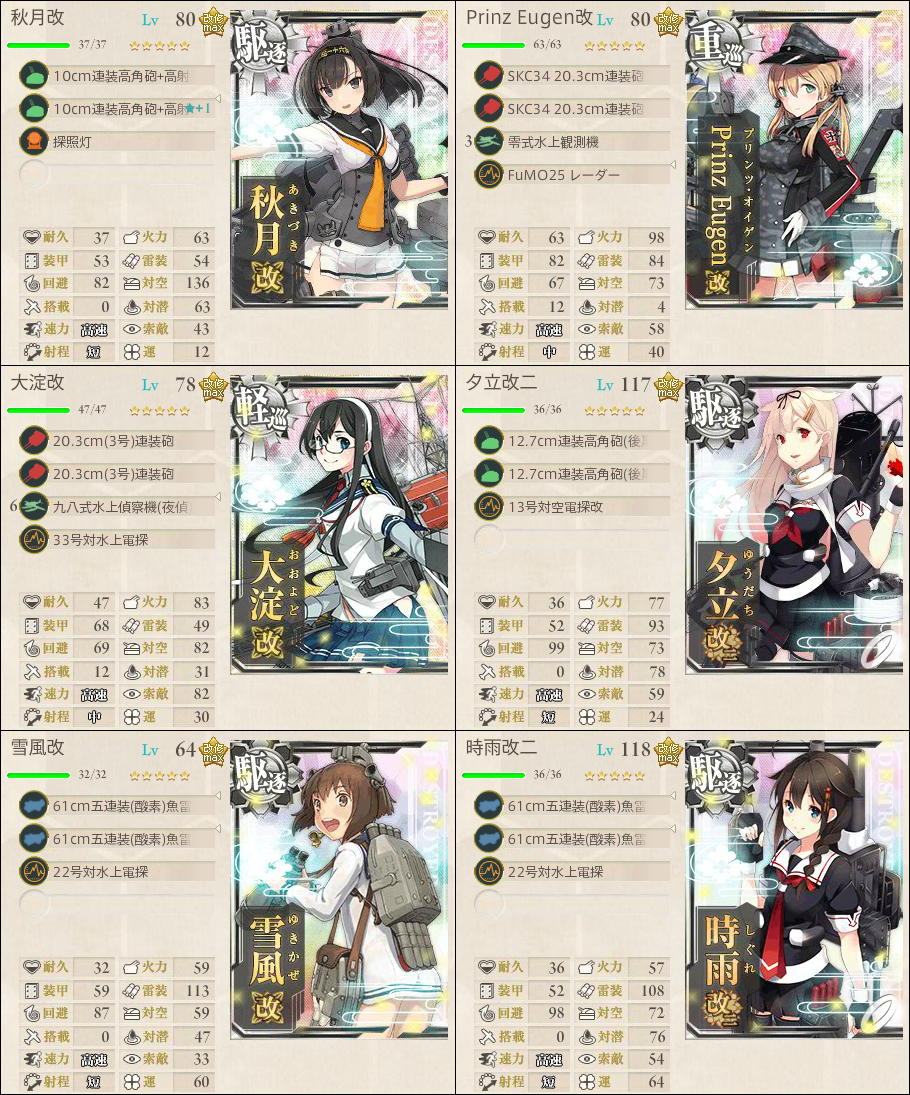
Task: Select the 22号対水上電探 item on 時雨改二
Action: [571, 872]
